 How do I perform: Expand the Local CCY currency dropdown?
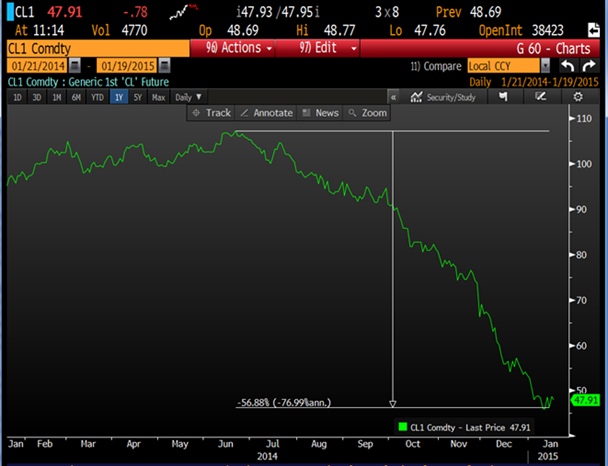[545, 65]
